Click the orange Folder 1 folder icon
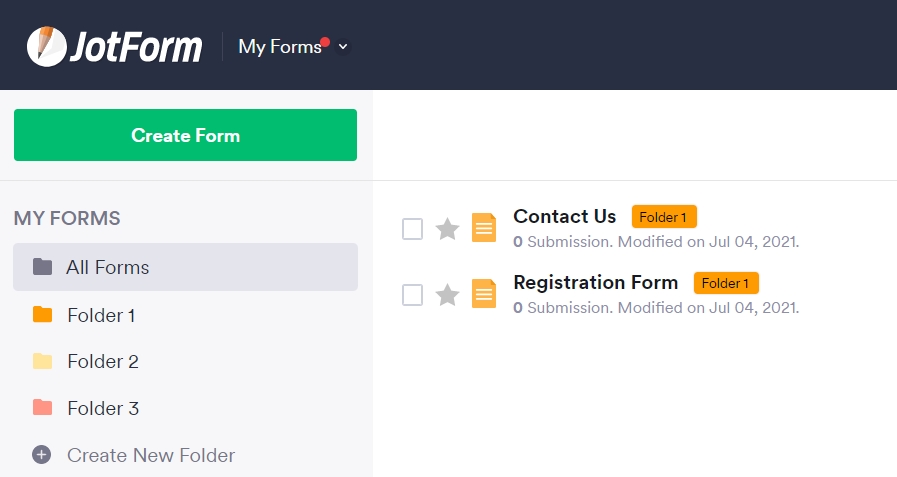 [42, 315]
